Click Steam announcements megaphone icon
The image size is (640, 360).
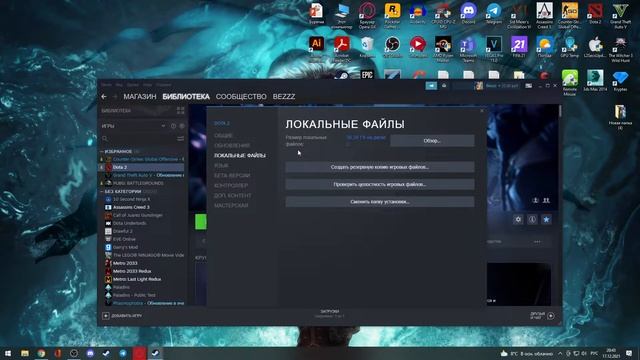431,86
